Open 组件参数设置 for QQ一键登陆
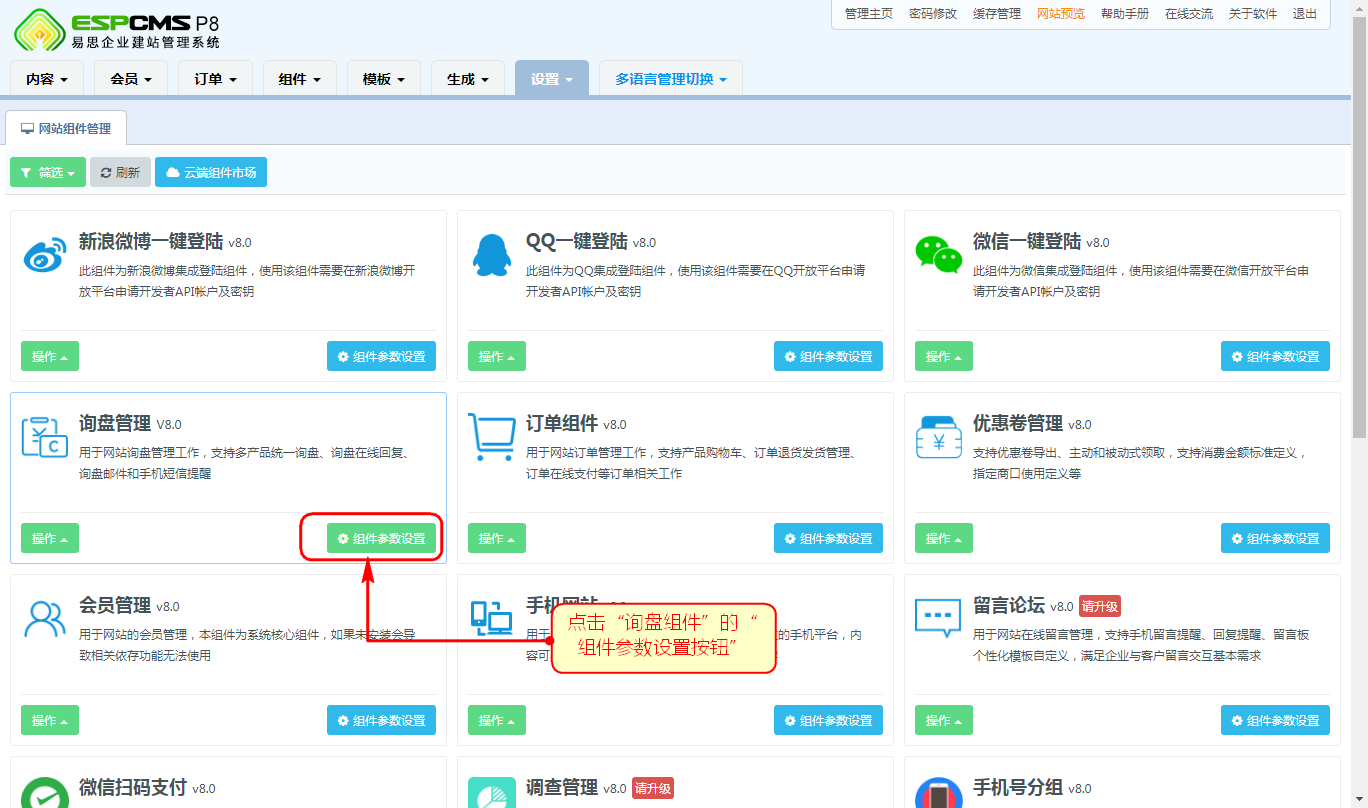Image resolution: width=1368 pixels, height=808 pixels. click(x=828, y=356)
